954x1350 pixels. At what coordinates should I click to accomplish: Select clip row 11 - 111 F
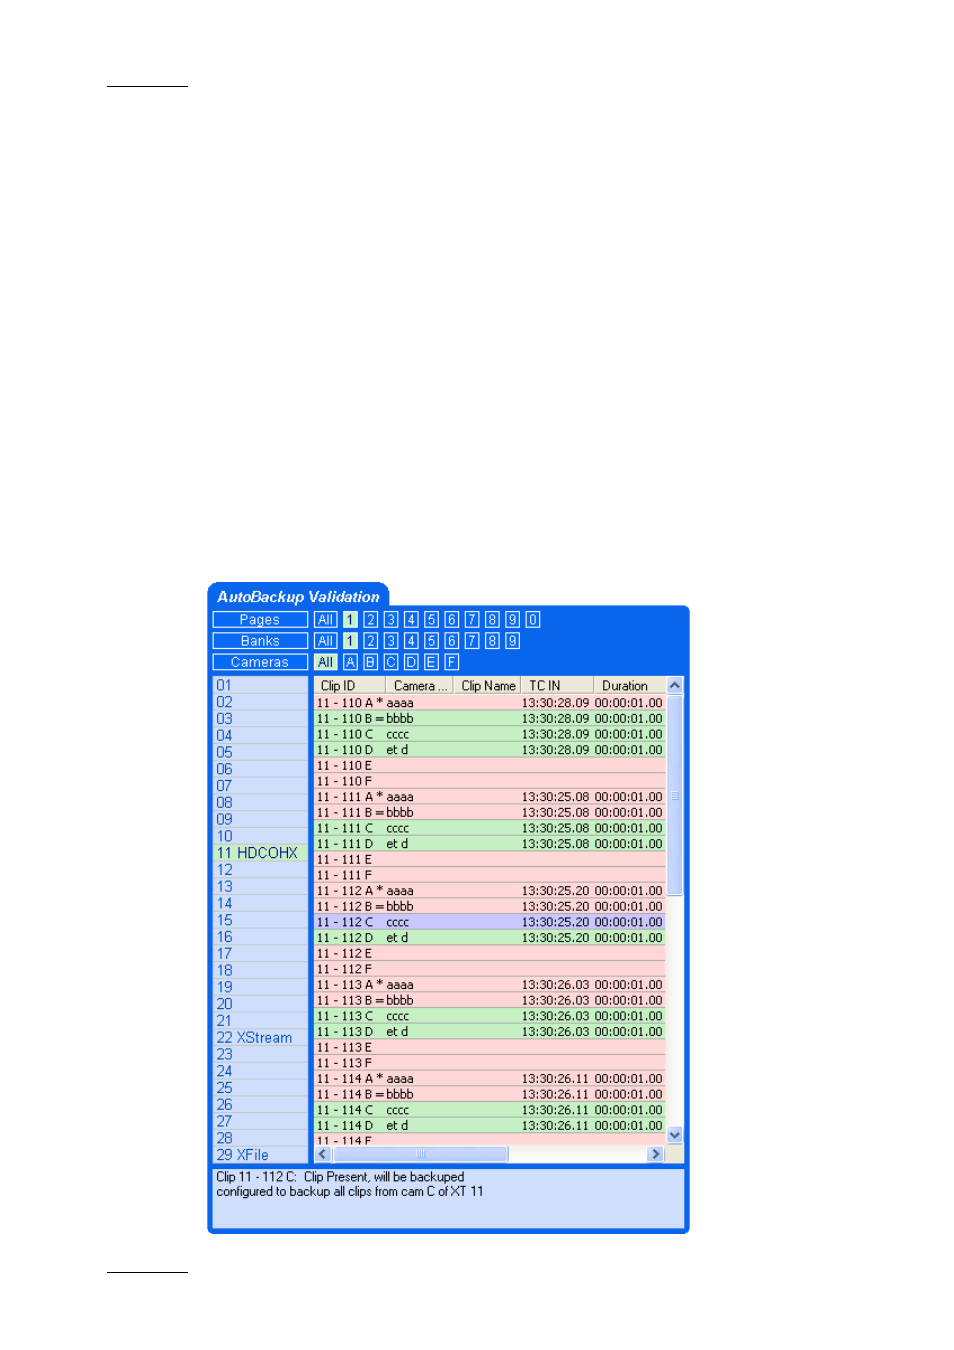click(490, 875)
